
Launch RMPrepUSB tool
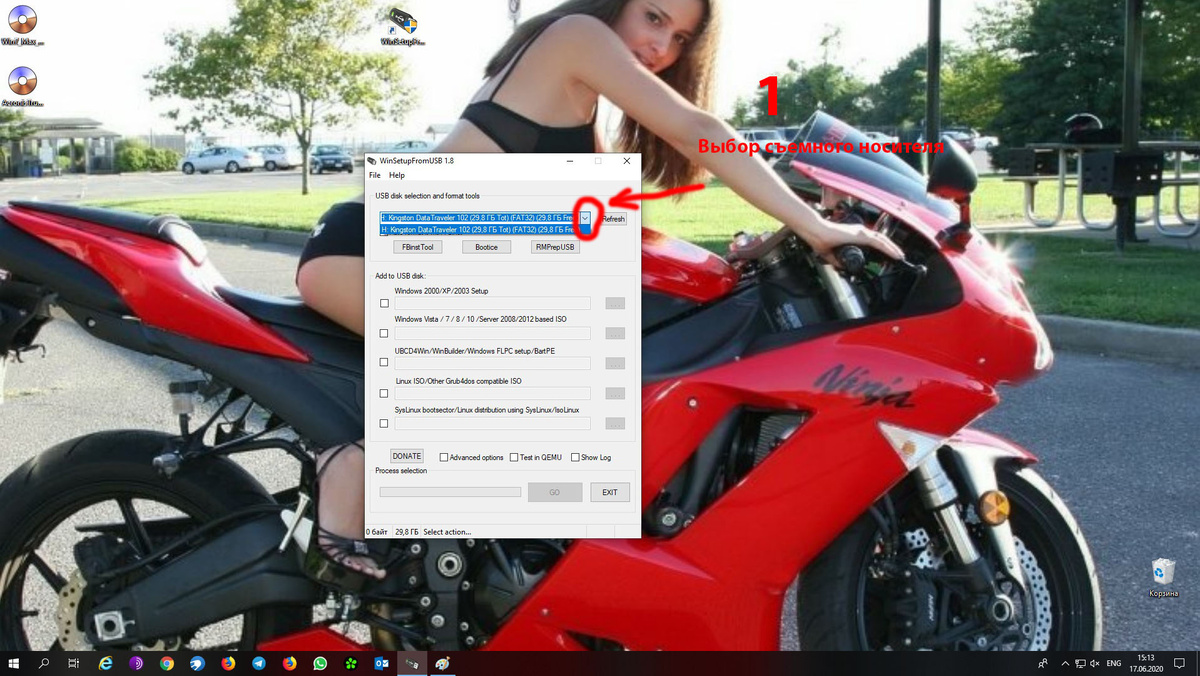point(555,247)
